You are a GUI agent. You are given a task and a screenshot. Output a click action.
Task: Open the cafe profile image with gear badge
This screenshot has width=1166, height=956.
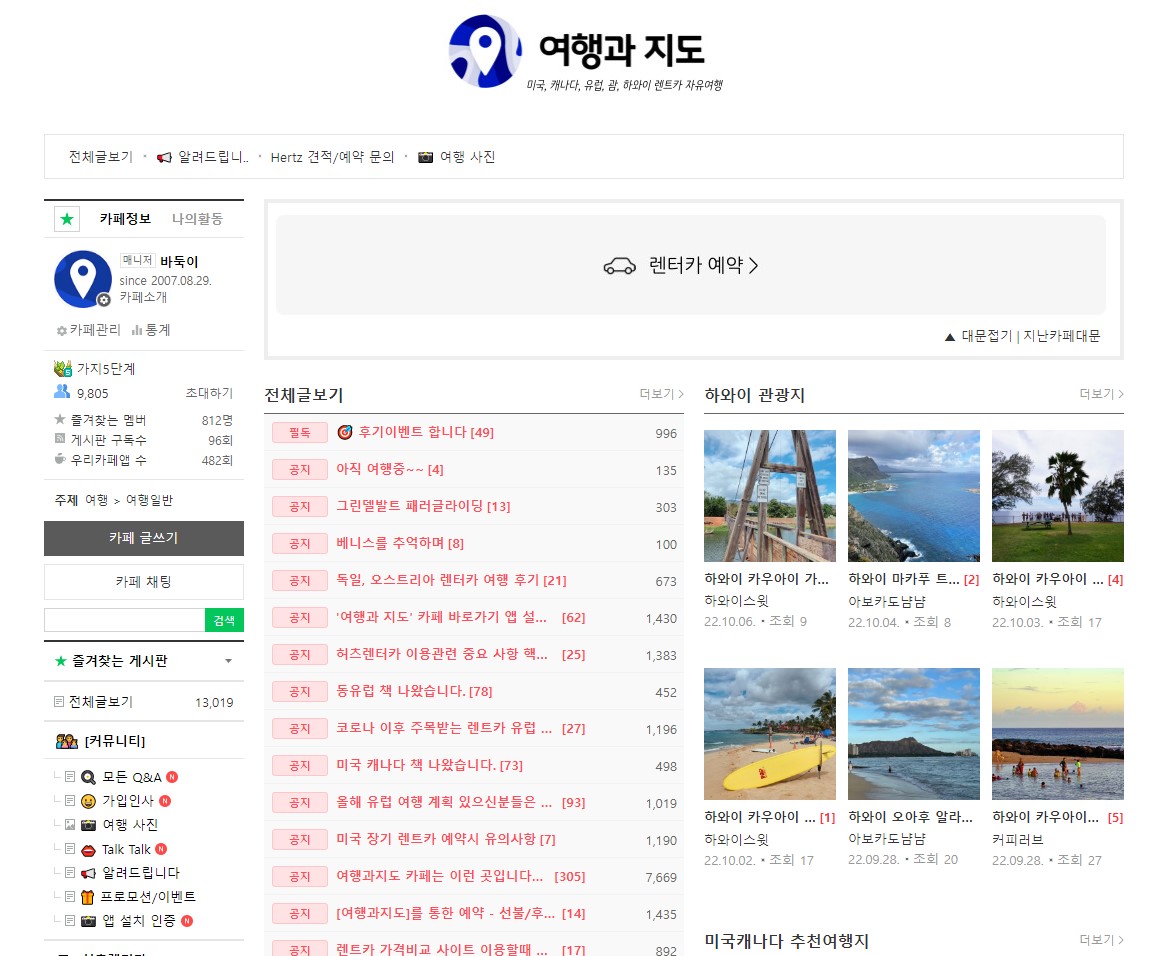coord(83,278)
